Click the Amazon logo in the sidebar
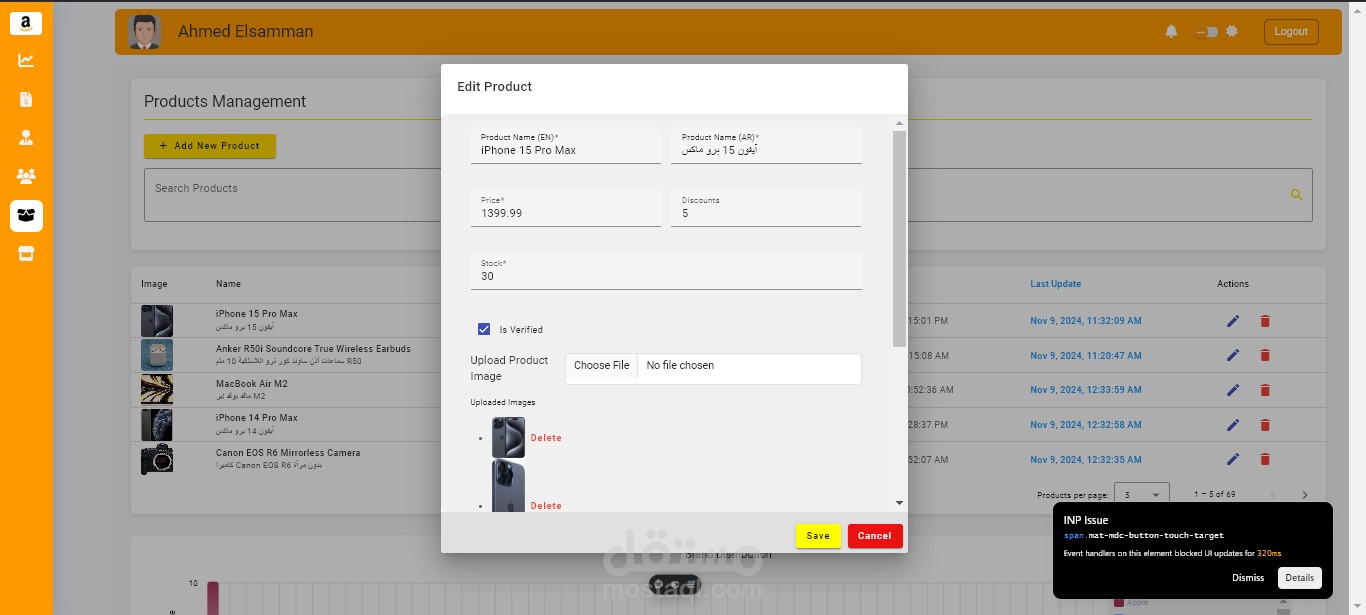Viewport: 1366px width, 615px height. pos(26,24)
